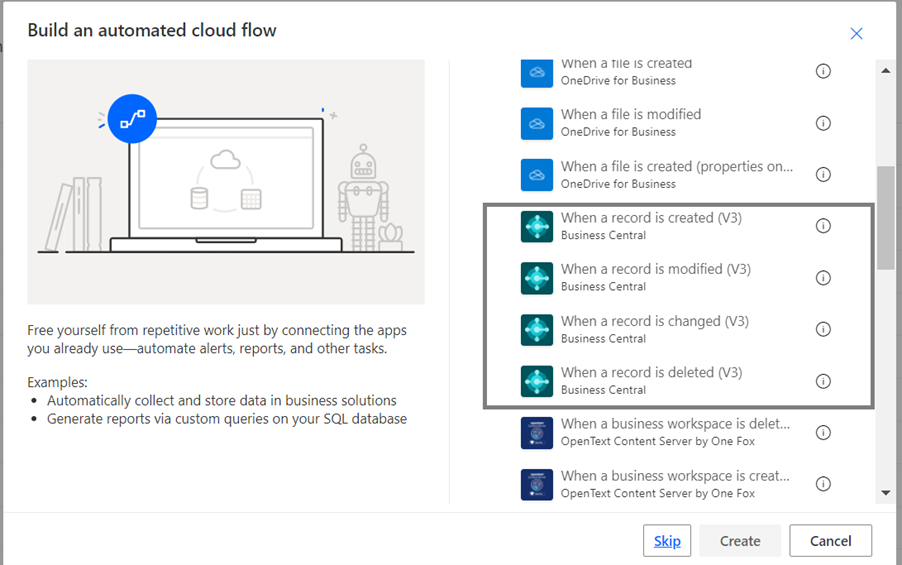Show info for 'When a business workspace is deleted'
Viewport: 902px width, 565px height.
823,433
